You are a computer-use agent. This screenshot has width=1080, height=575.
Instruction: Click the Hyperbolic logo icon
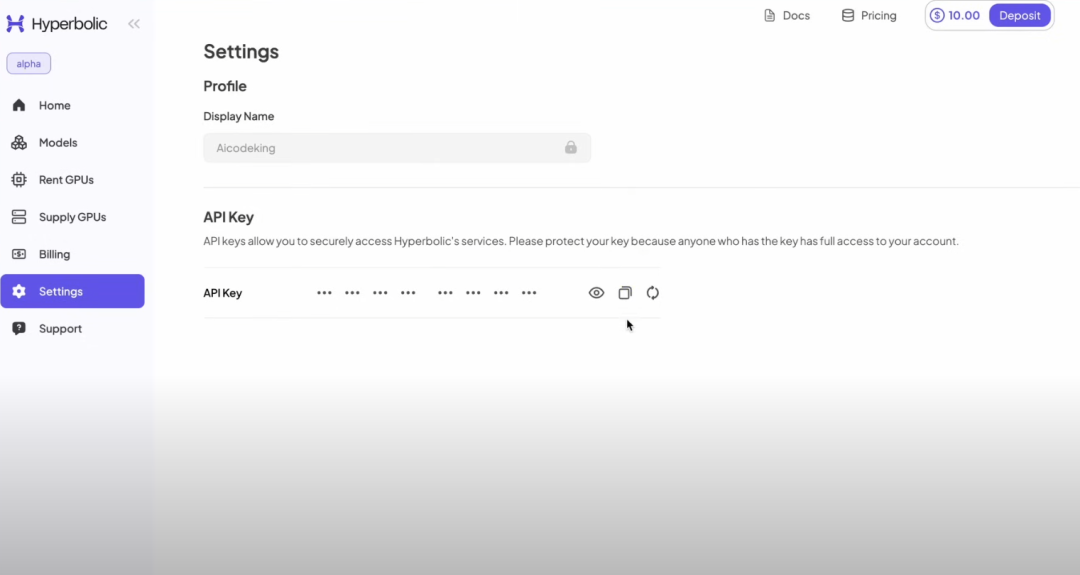(x=16, y=24)
